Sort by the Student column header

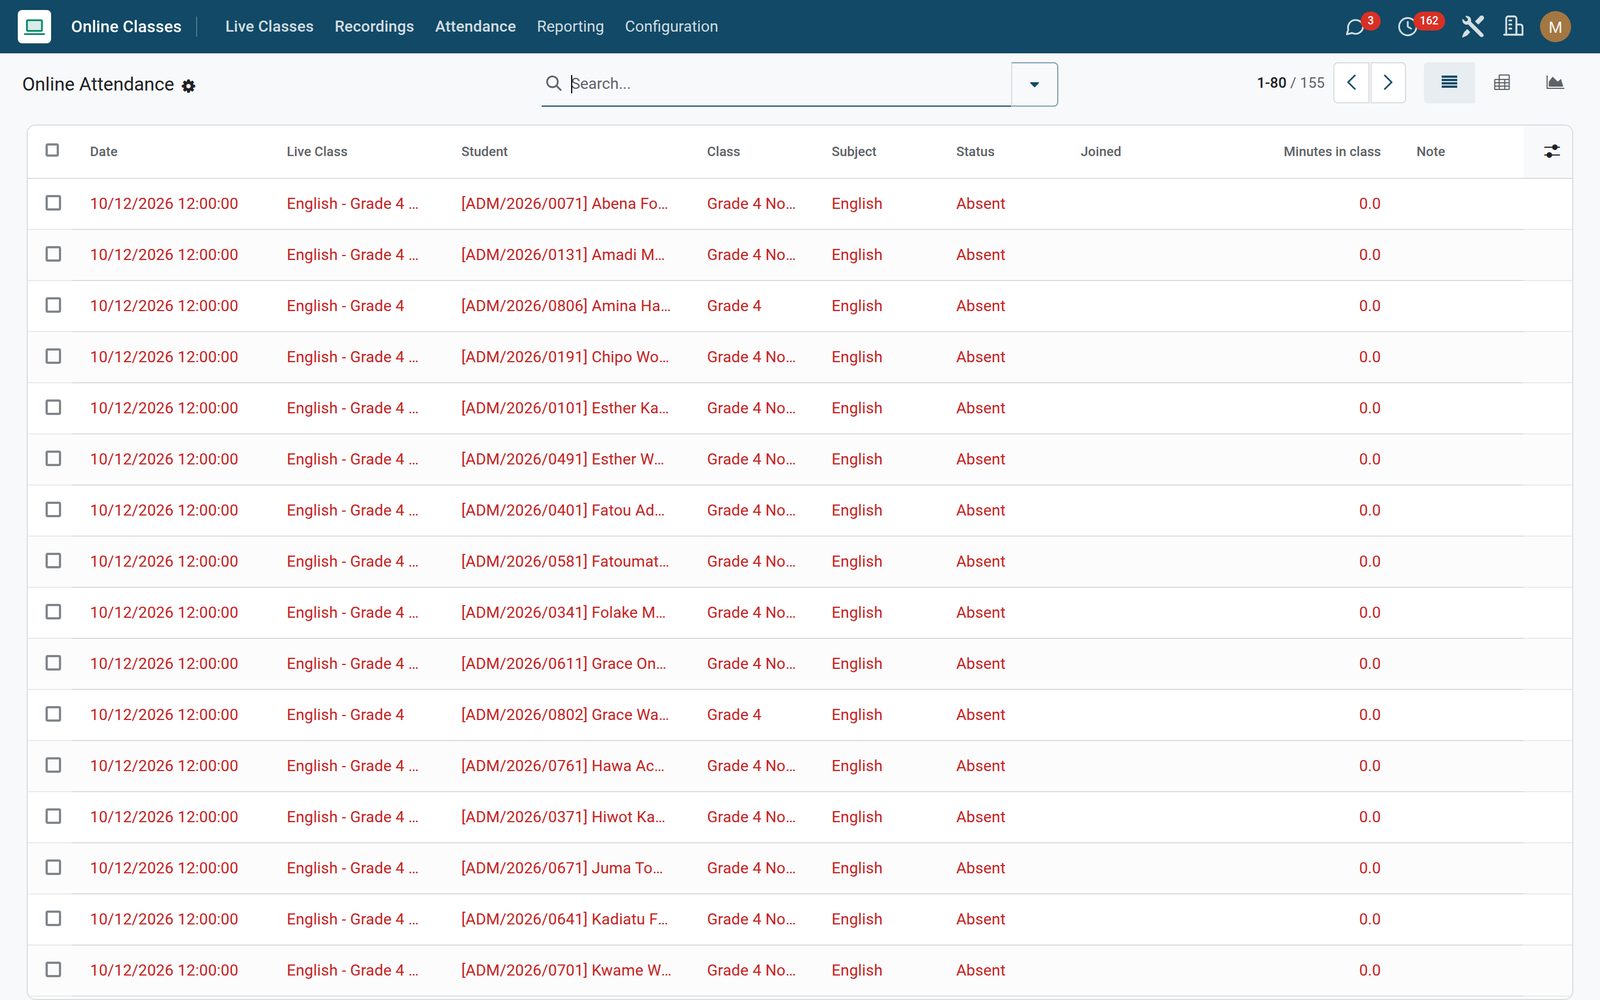[484, 152]
